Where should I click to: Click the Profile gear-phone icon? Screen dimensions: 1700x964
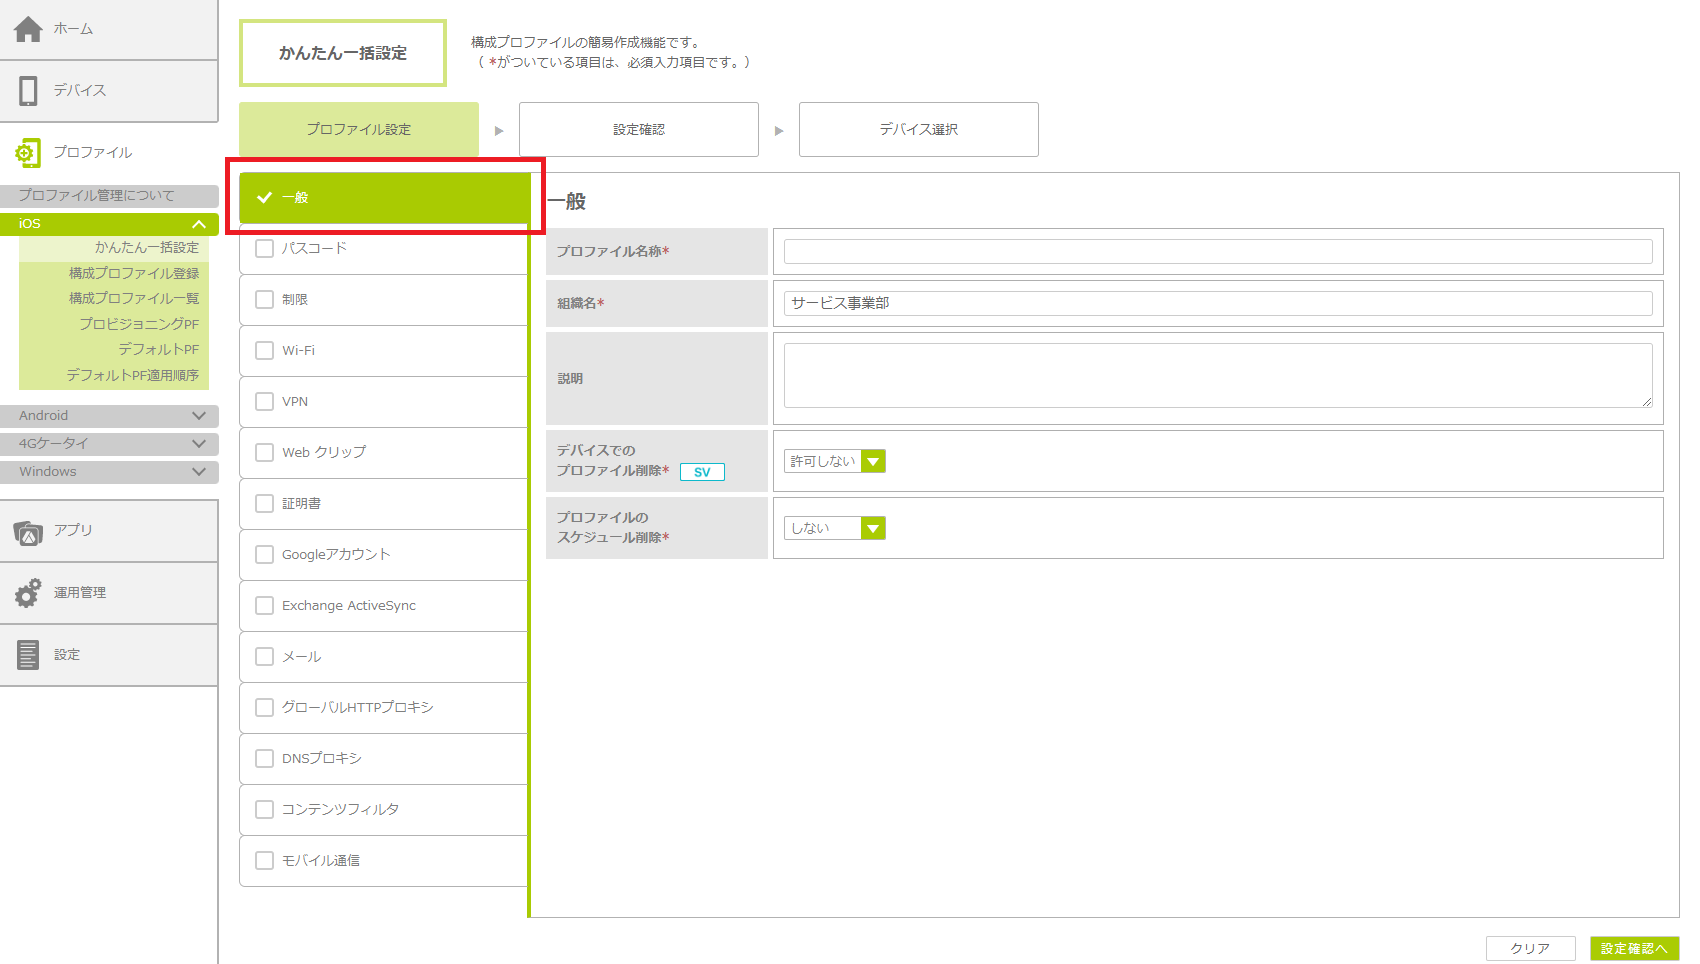(28, 153)
